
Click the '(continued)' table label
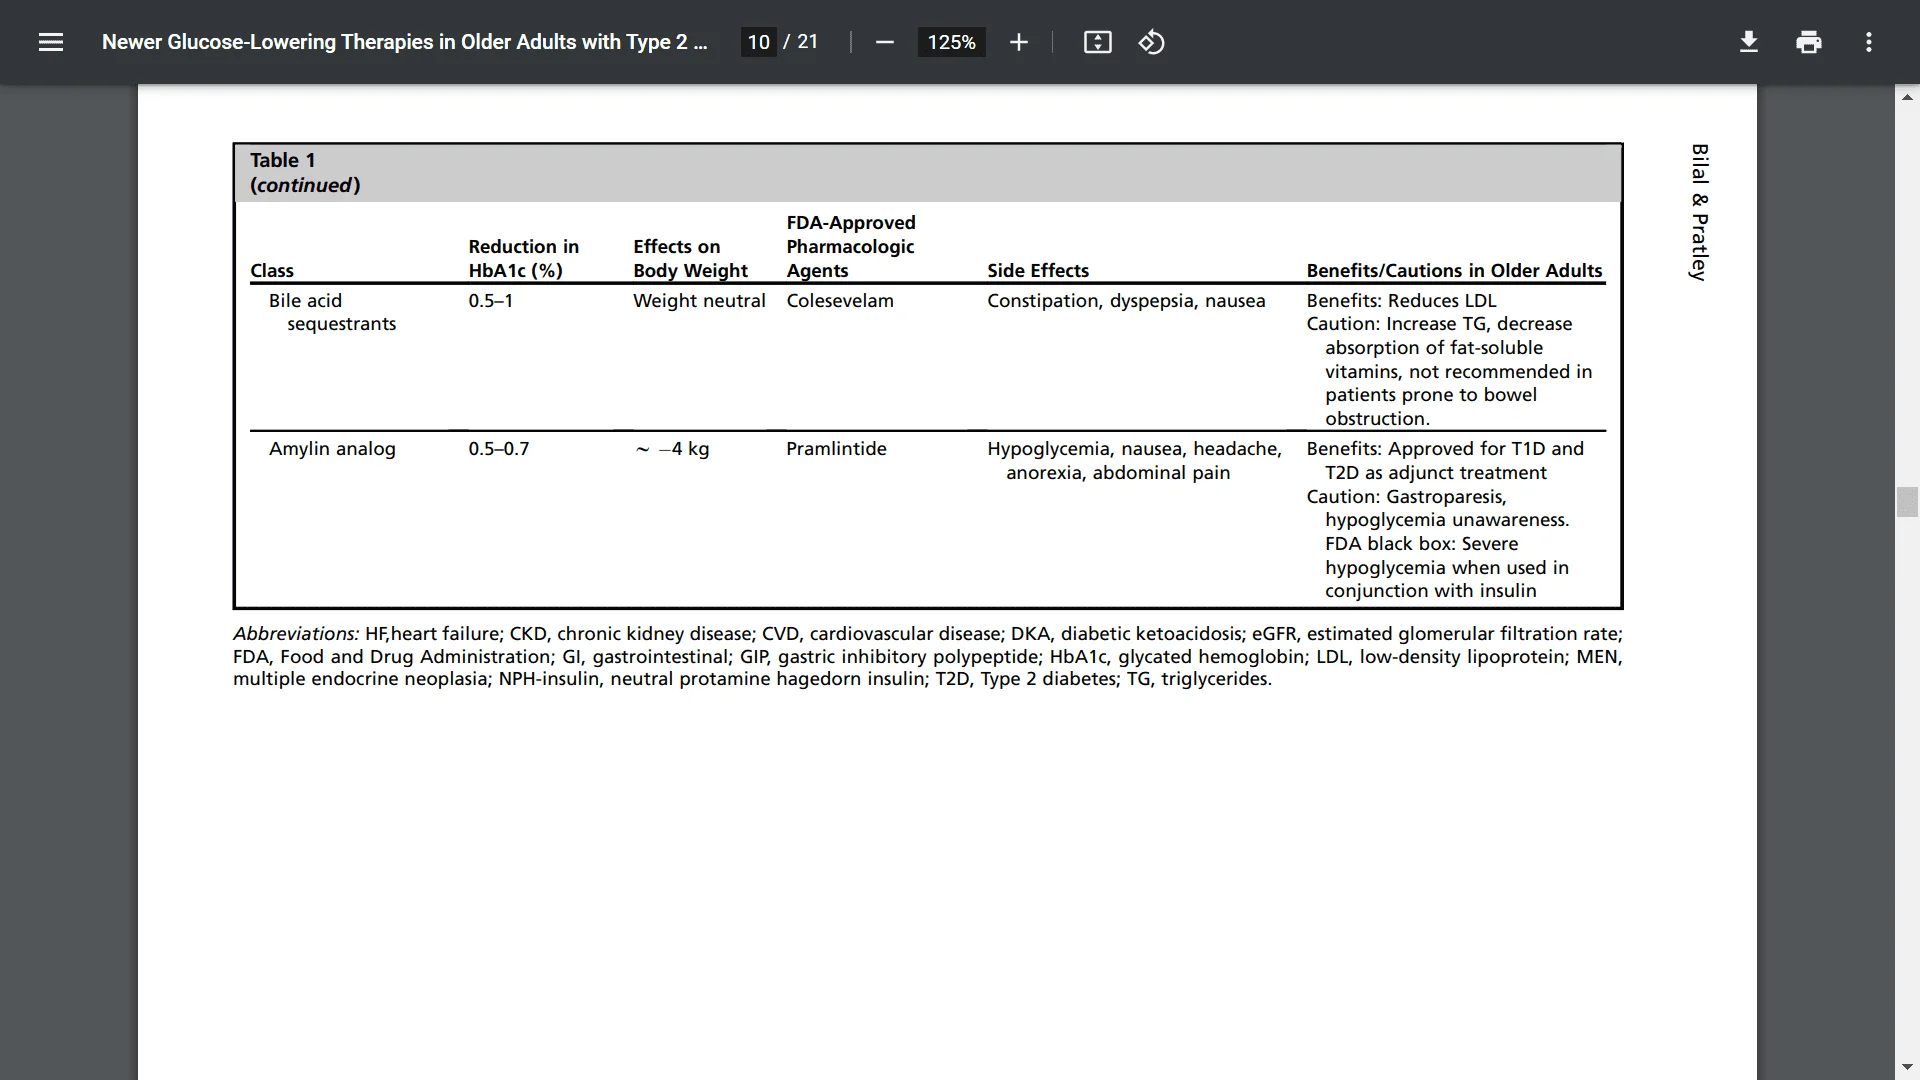click(305, 185)
